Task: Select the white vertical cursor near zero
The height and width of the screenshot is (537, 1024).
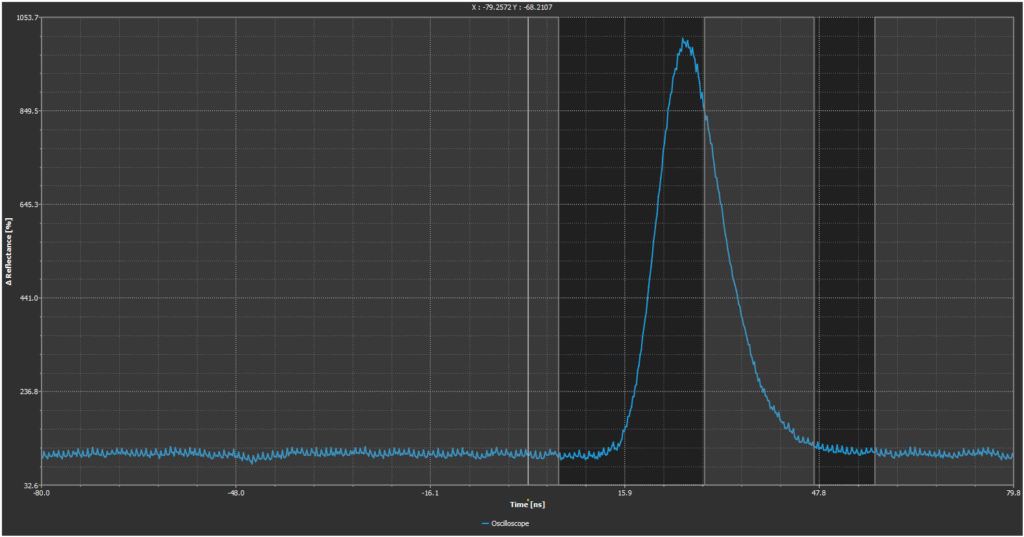Action: (528, 250)
